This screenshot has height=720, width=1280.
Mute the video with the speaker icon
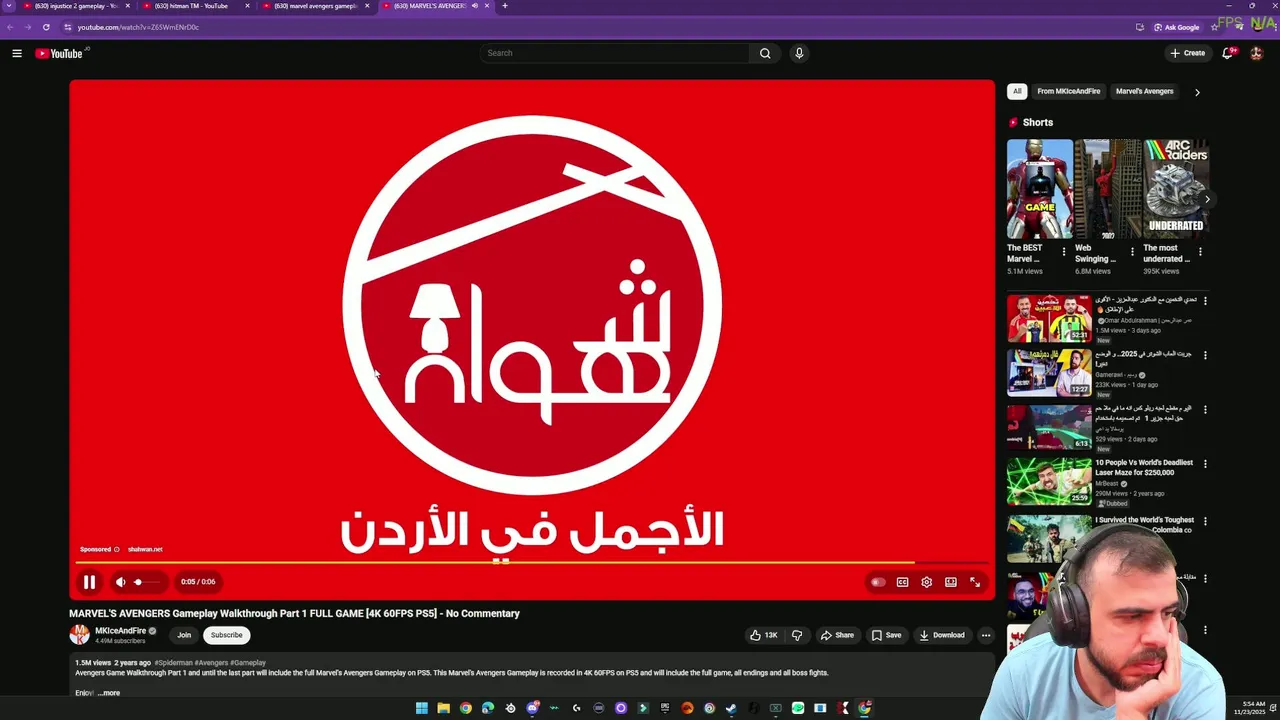coord(121,582)
